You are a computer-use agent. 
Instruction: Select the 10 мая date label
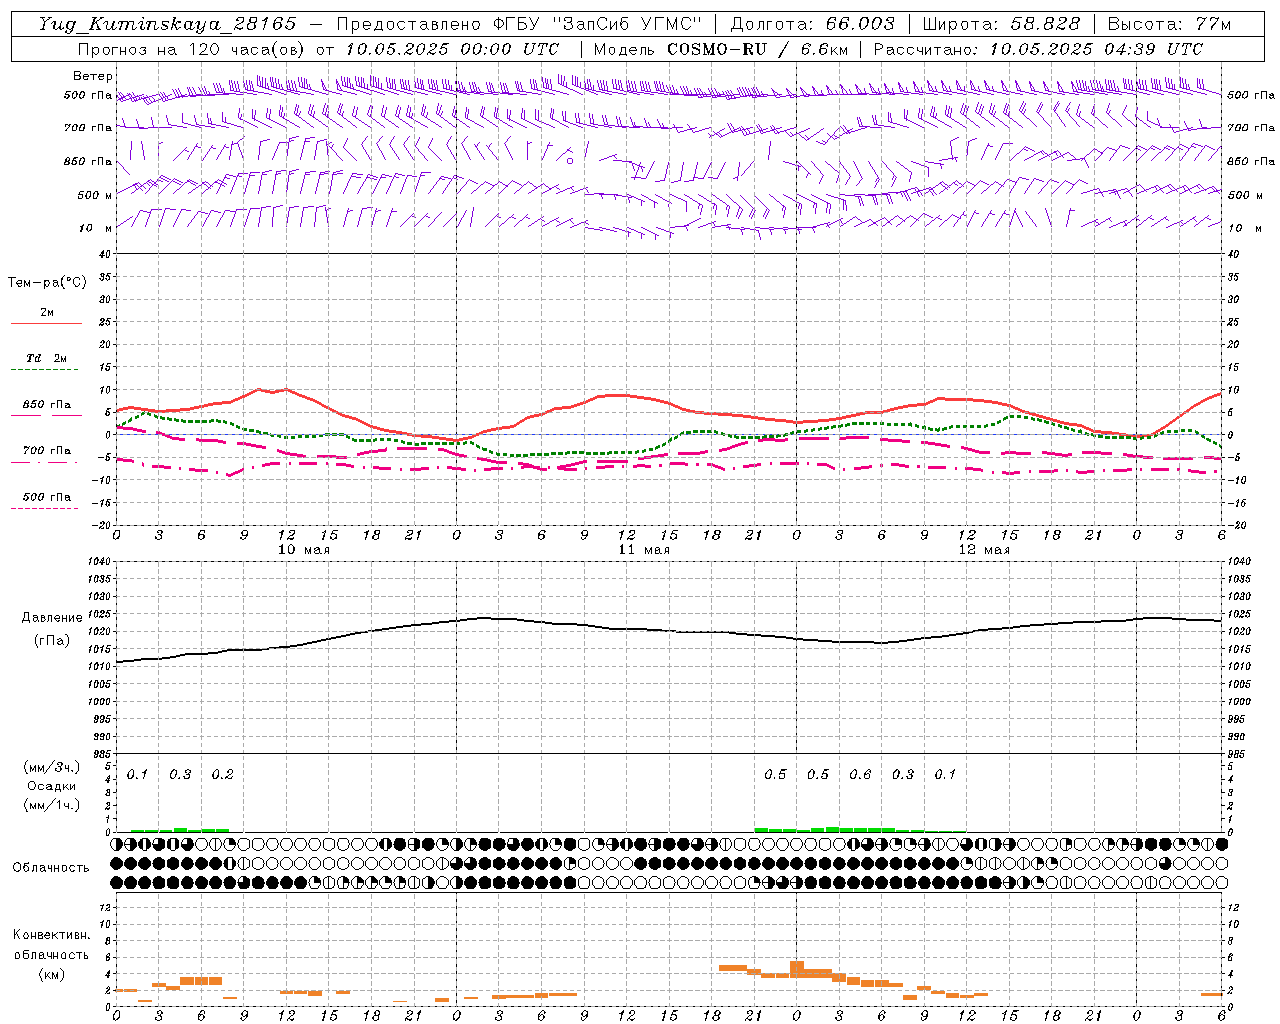point(304,550)
